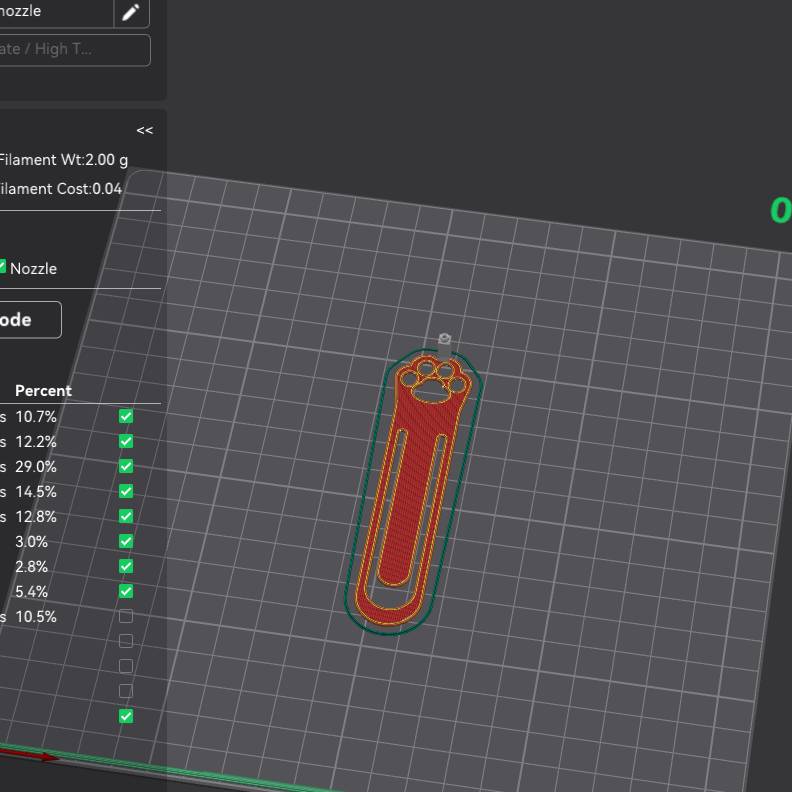
Task: Uncheck the 10.7% row visibility checkbox
Action: pos(126,416)
